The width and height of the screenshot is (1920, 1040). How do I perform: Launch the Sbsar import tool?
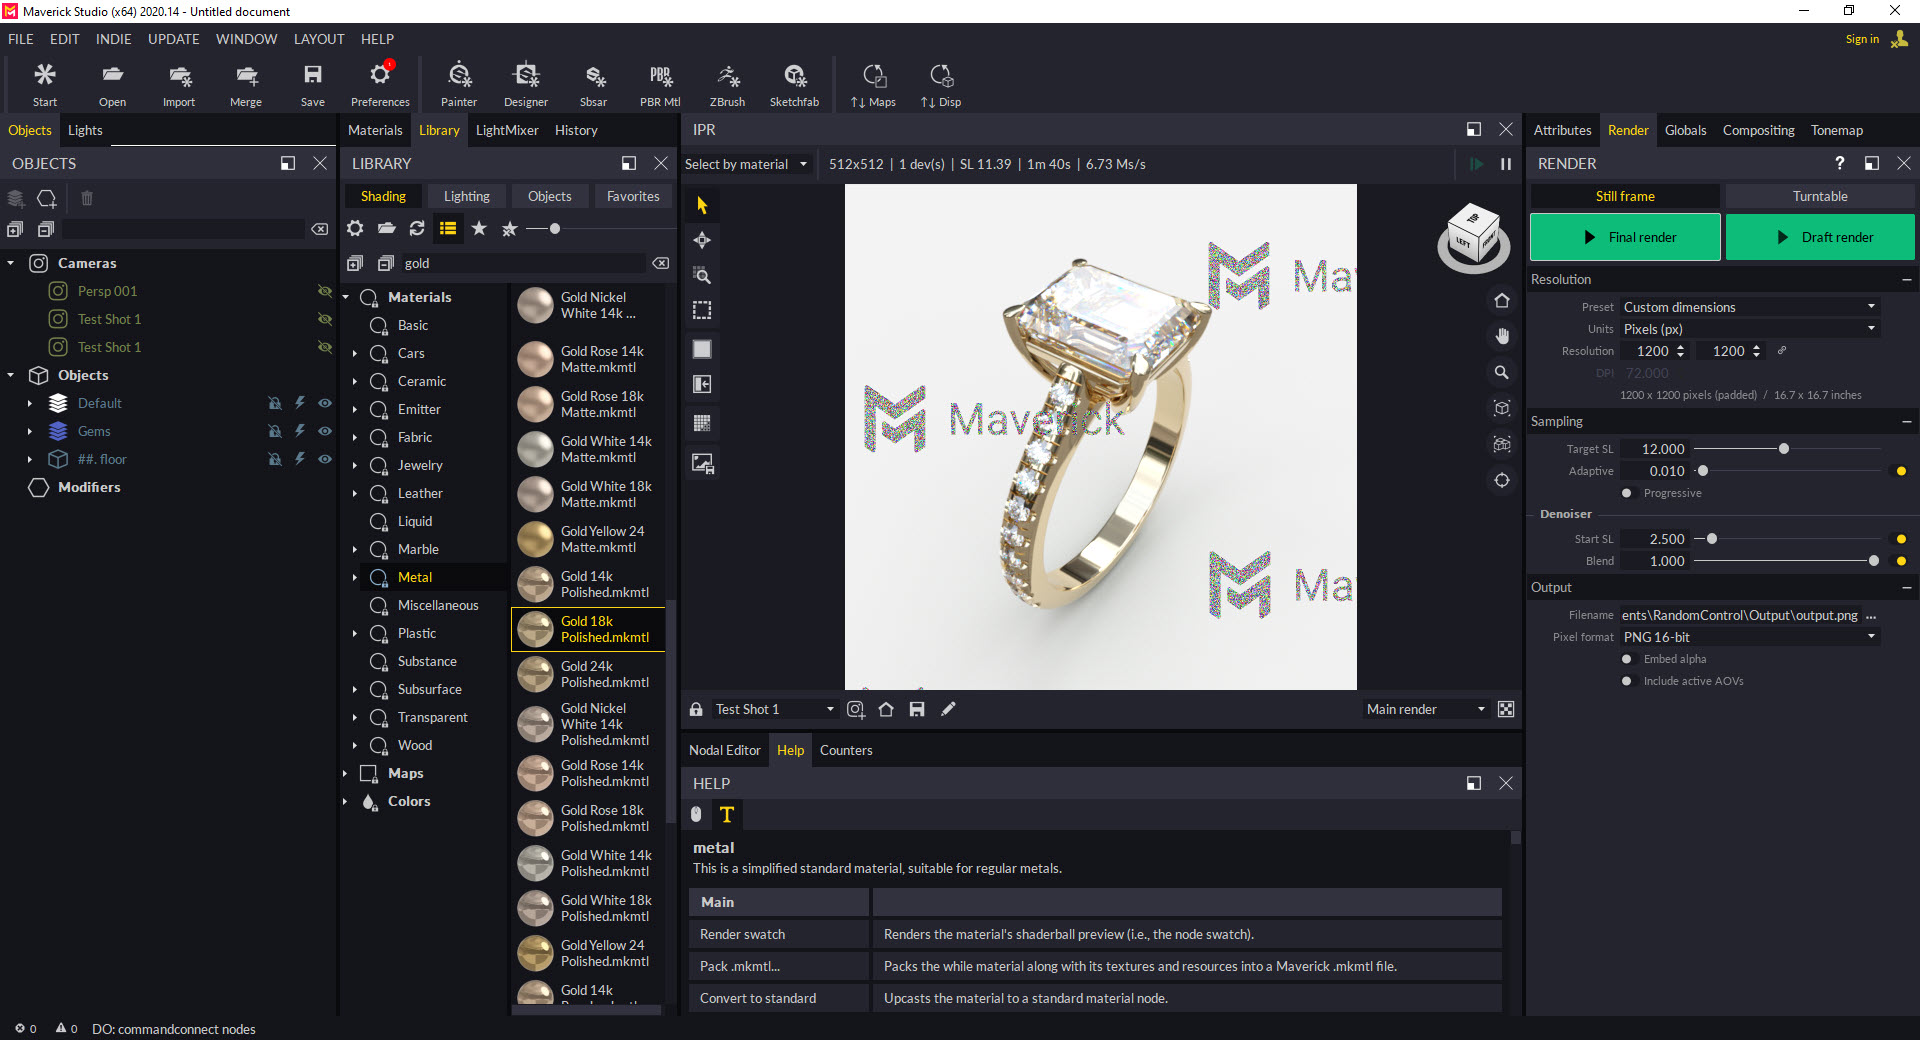(x=594, y=84)
